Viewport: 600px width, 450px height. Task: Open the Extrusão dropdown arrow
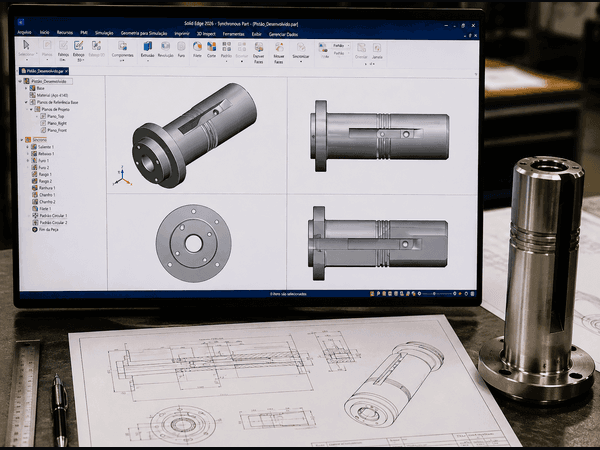[148, 60]
